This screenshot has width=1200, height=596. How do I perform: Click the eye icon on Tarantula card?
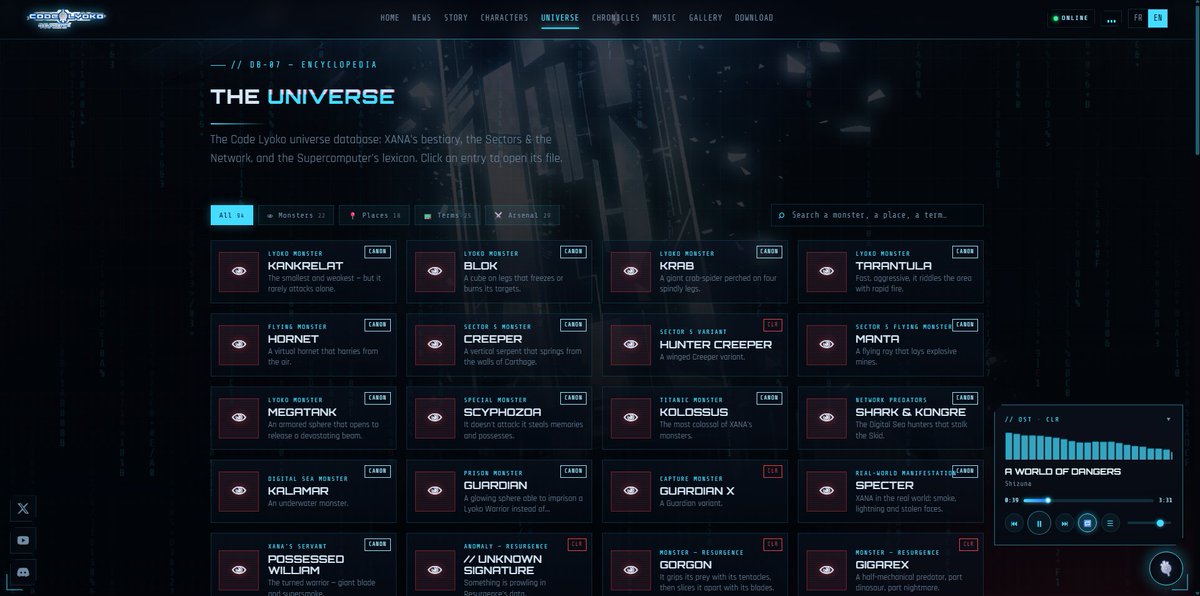click(827, 271)
